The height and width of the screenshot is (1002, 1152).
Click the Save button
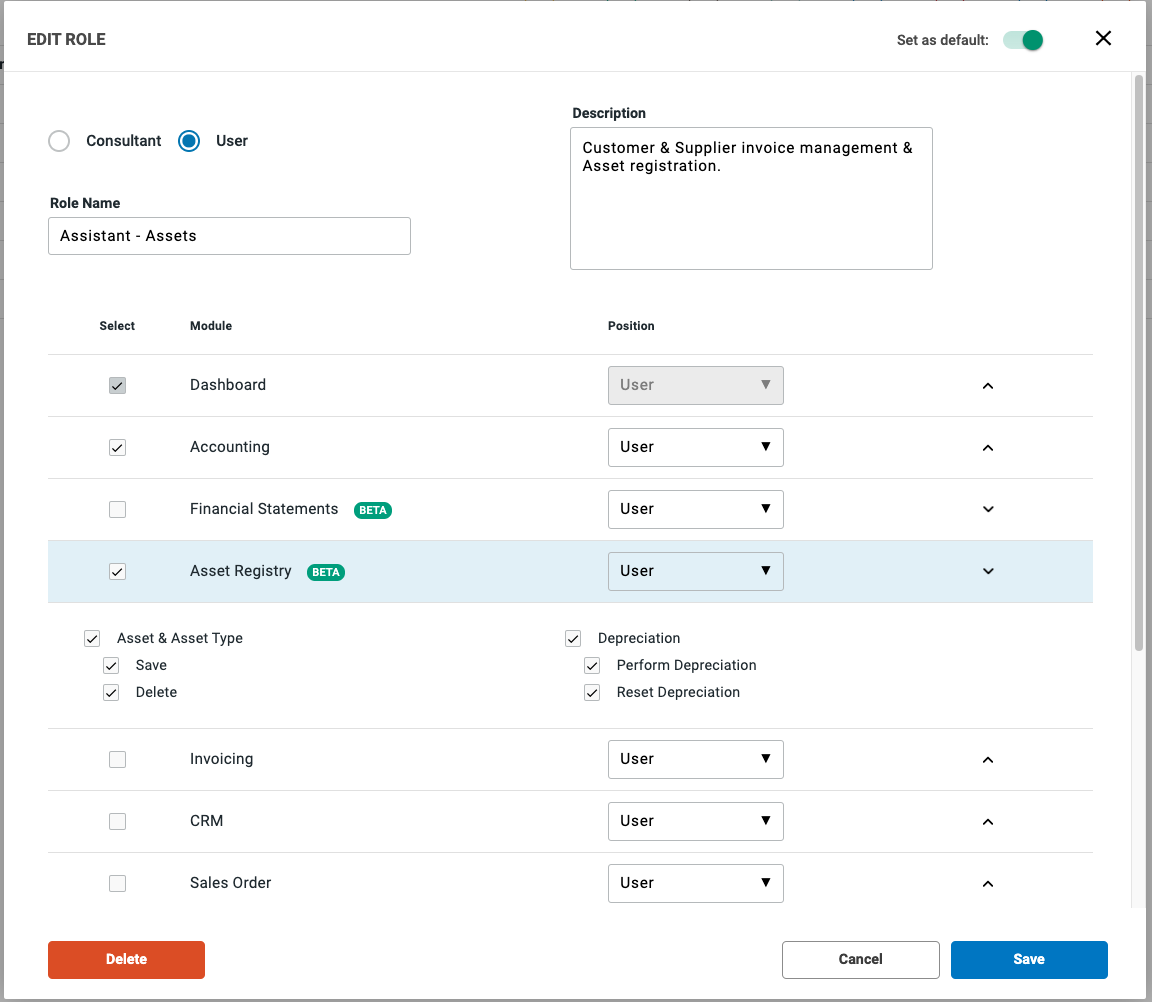[x=1029, y=959]
